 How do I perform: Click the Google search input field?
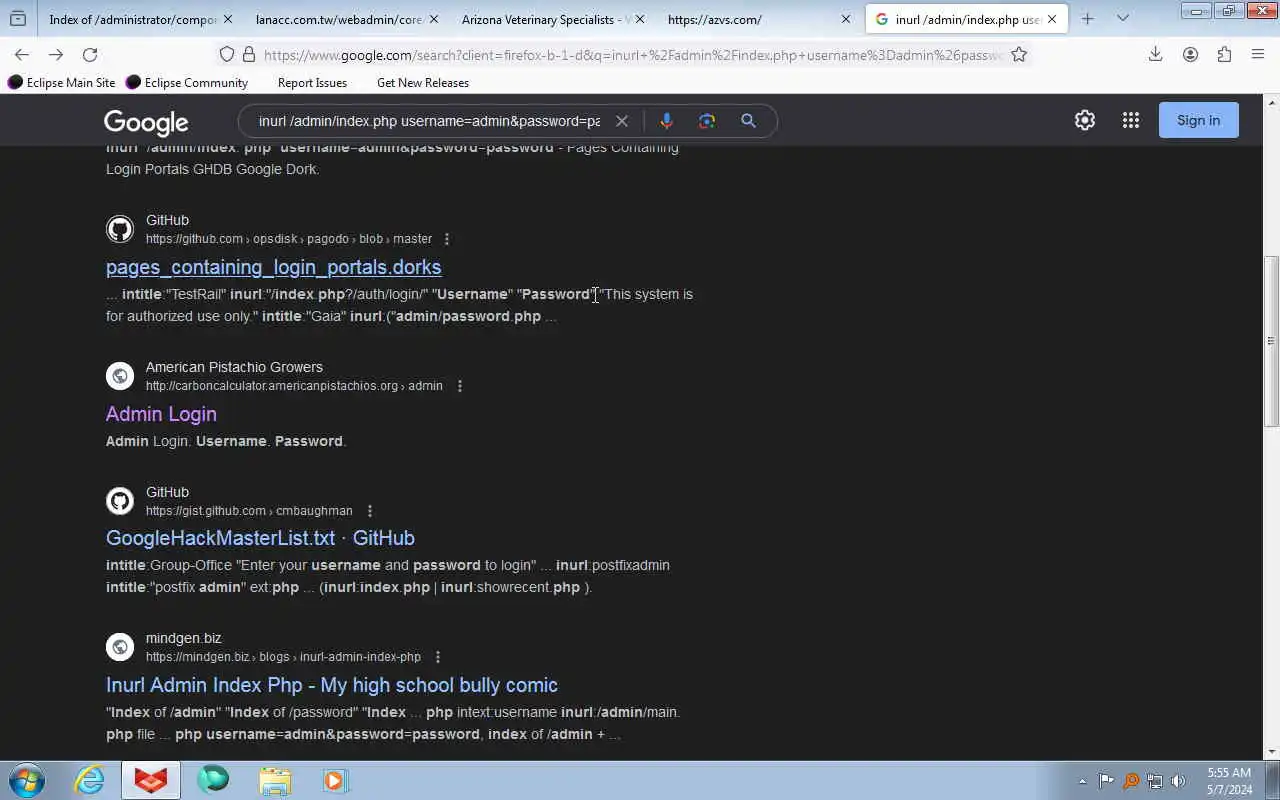[429, 121]
